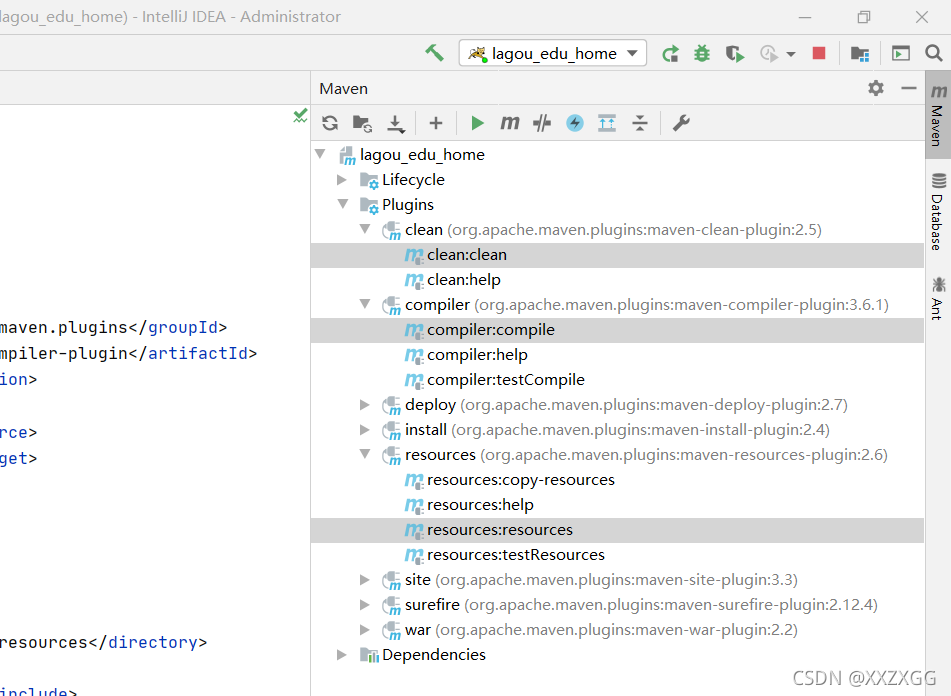
Task: Open the run anything window icon
Action: [901, 54]
